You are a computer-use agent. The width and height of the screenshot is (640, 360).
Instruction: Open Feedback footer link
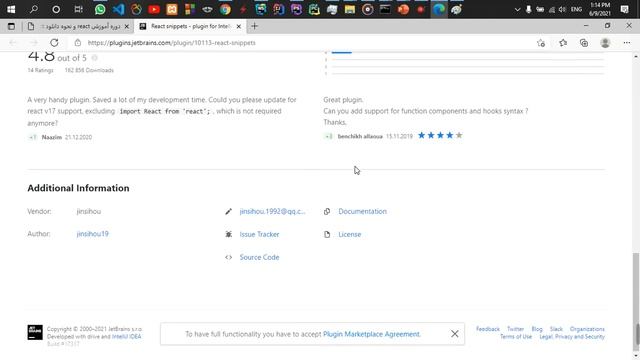click(x=488, y=329)
